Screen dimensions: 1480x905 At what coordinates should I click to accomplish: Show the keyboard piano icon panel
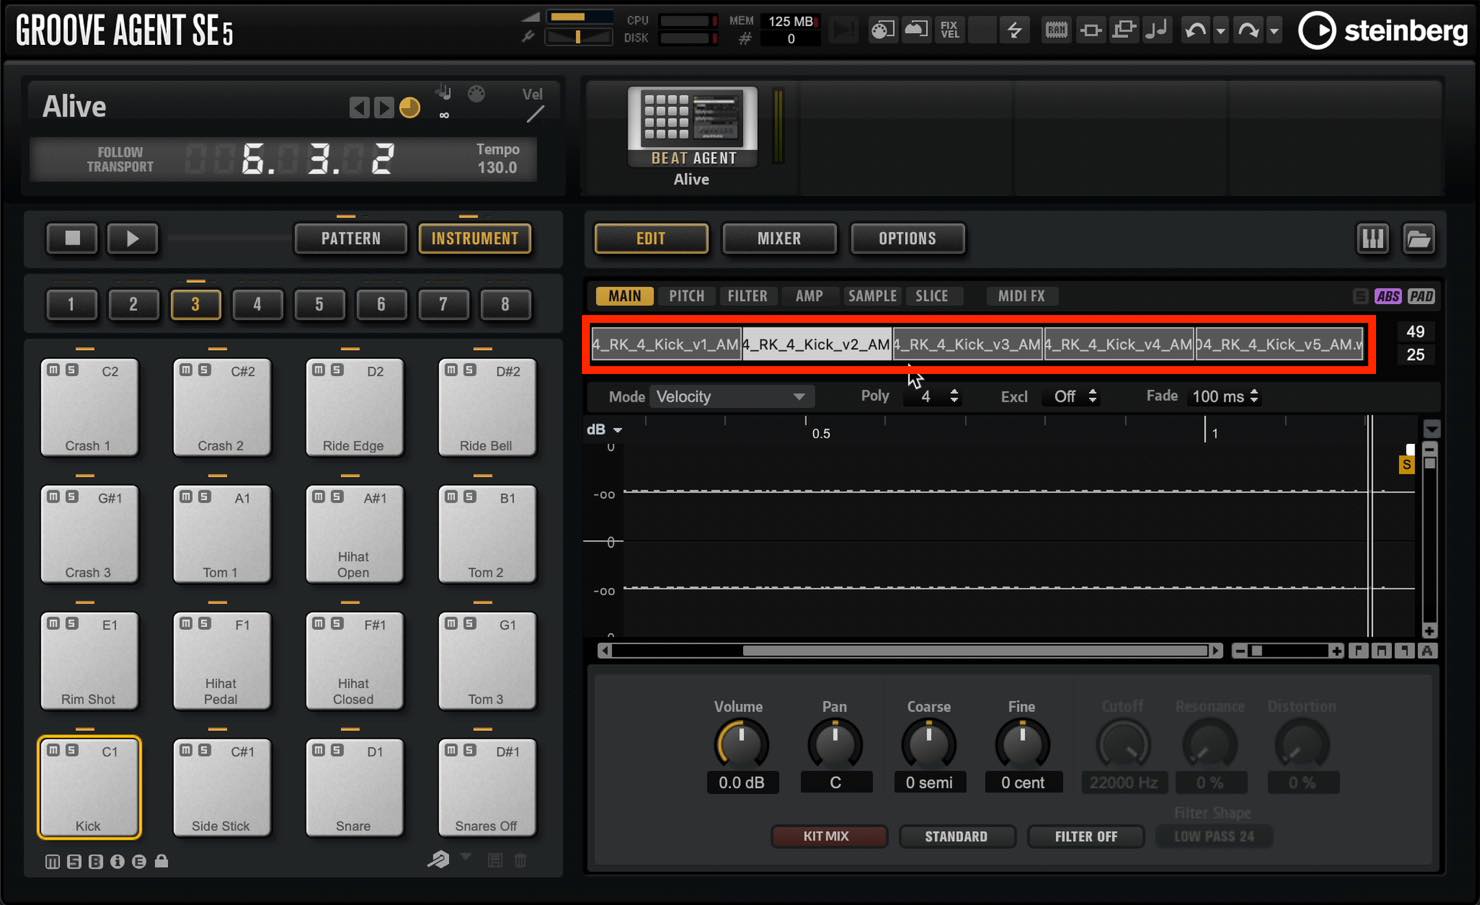(1372, 239)
